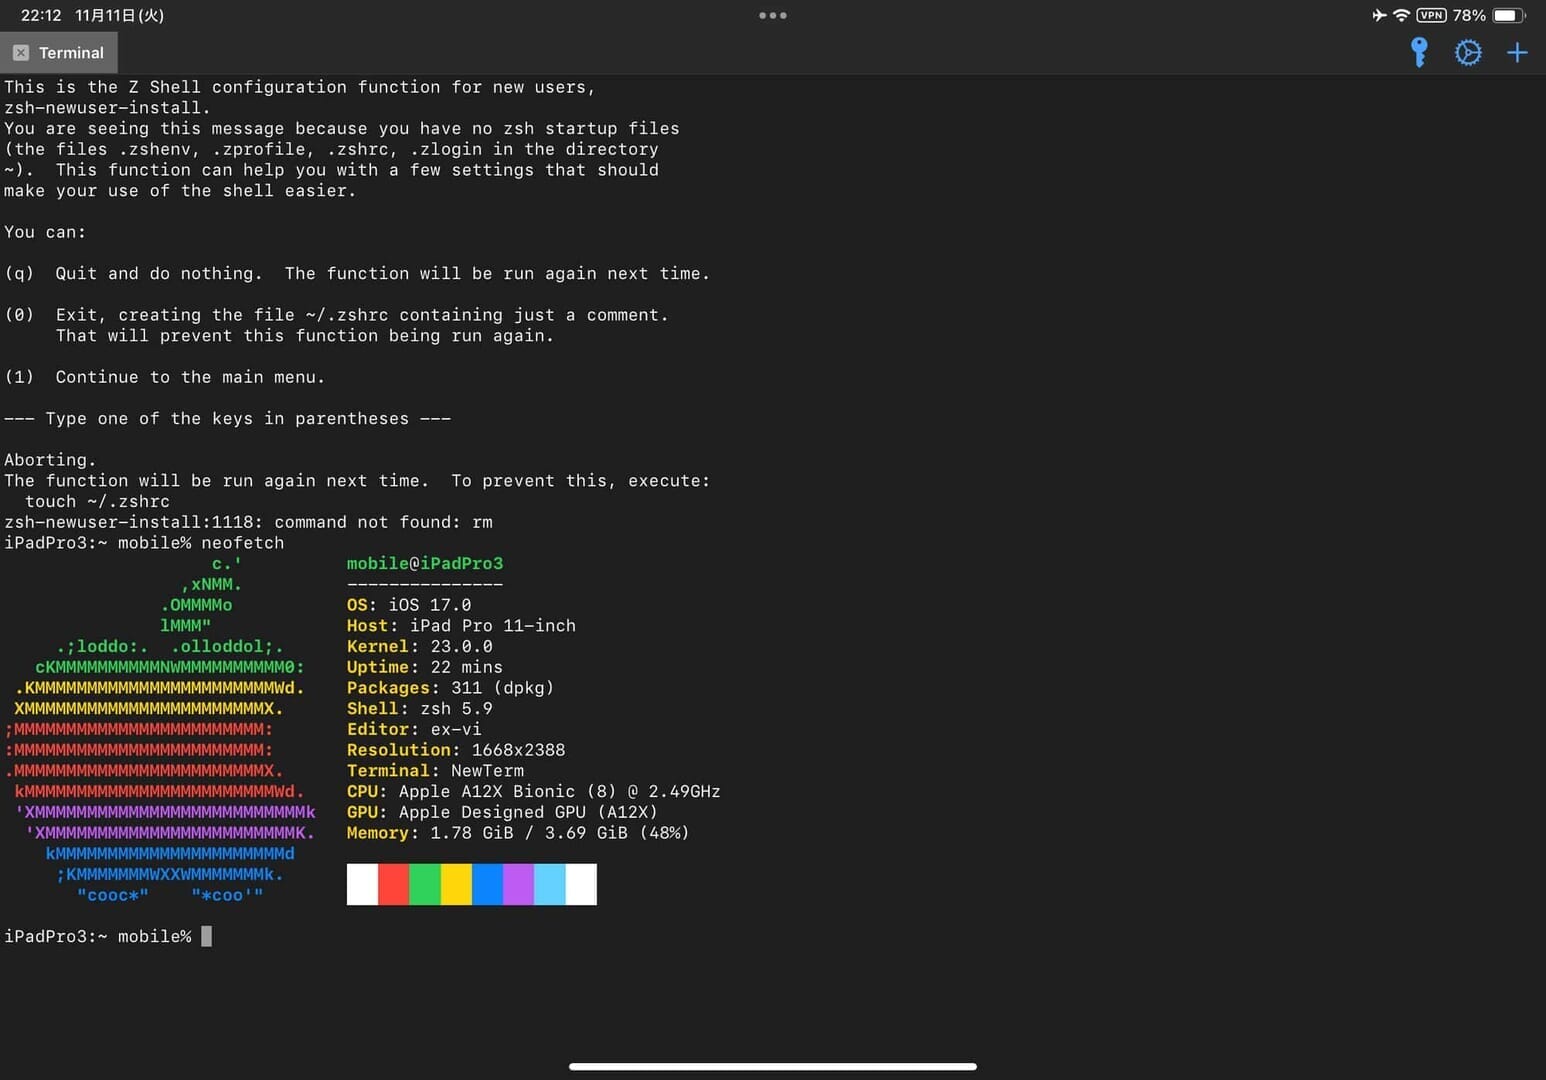Click the 'OS: iOS 17.0' line
This screenshot has width=1546, height=1080.
(x=409, y=605)
